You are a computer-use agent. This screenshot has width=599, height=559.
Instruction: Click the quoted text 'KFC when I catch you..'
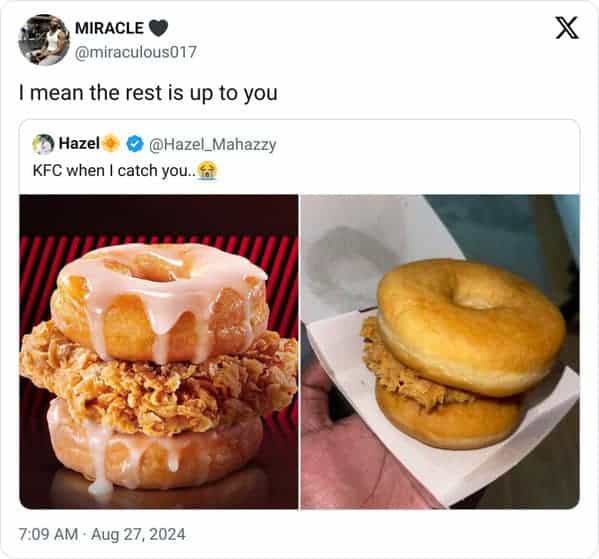(x=114, y=170)
